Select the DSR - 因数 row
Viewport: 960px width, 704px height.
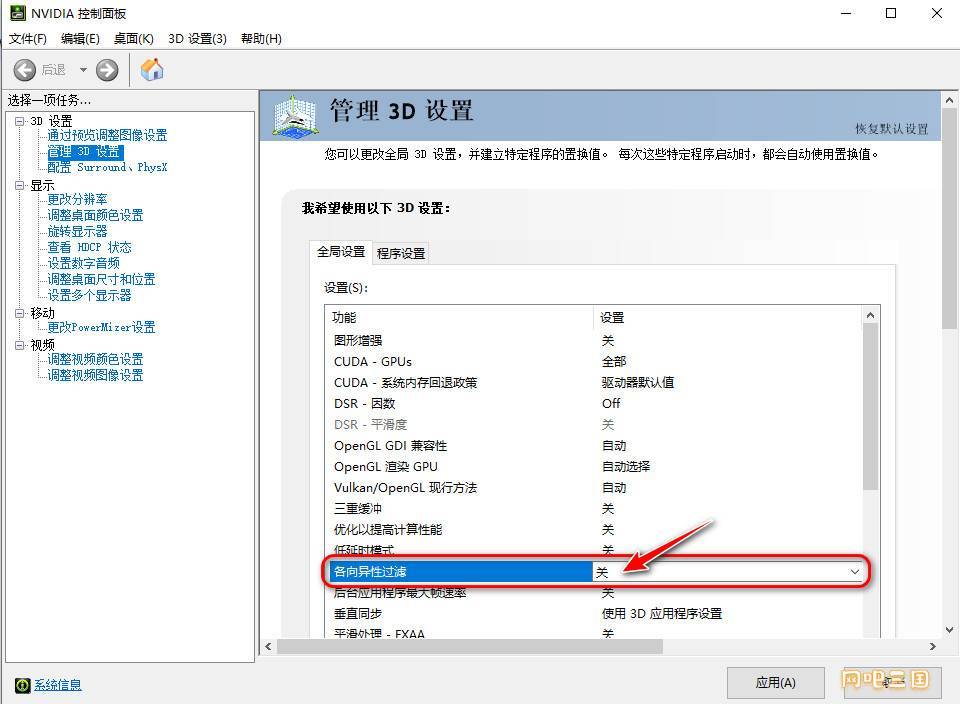click(x=594, y=403)
